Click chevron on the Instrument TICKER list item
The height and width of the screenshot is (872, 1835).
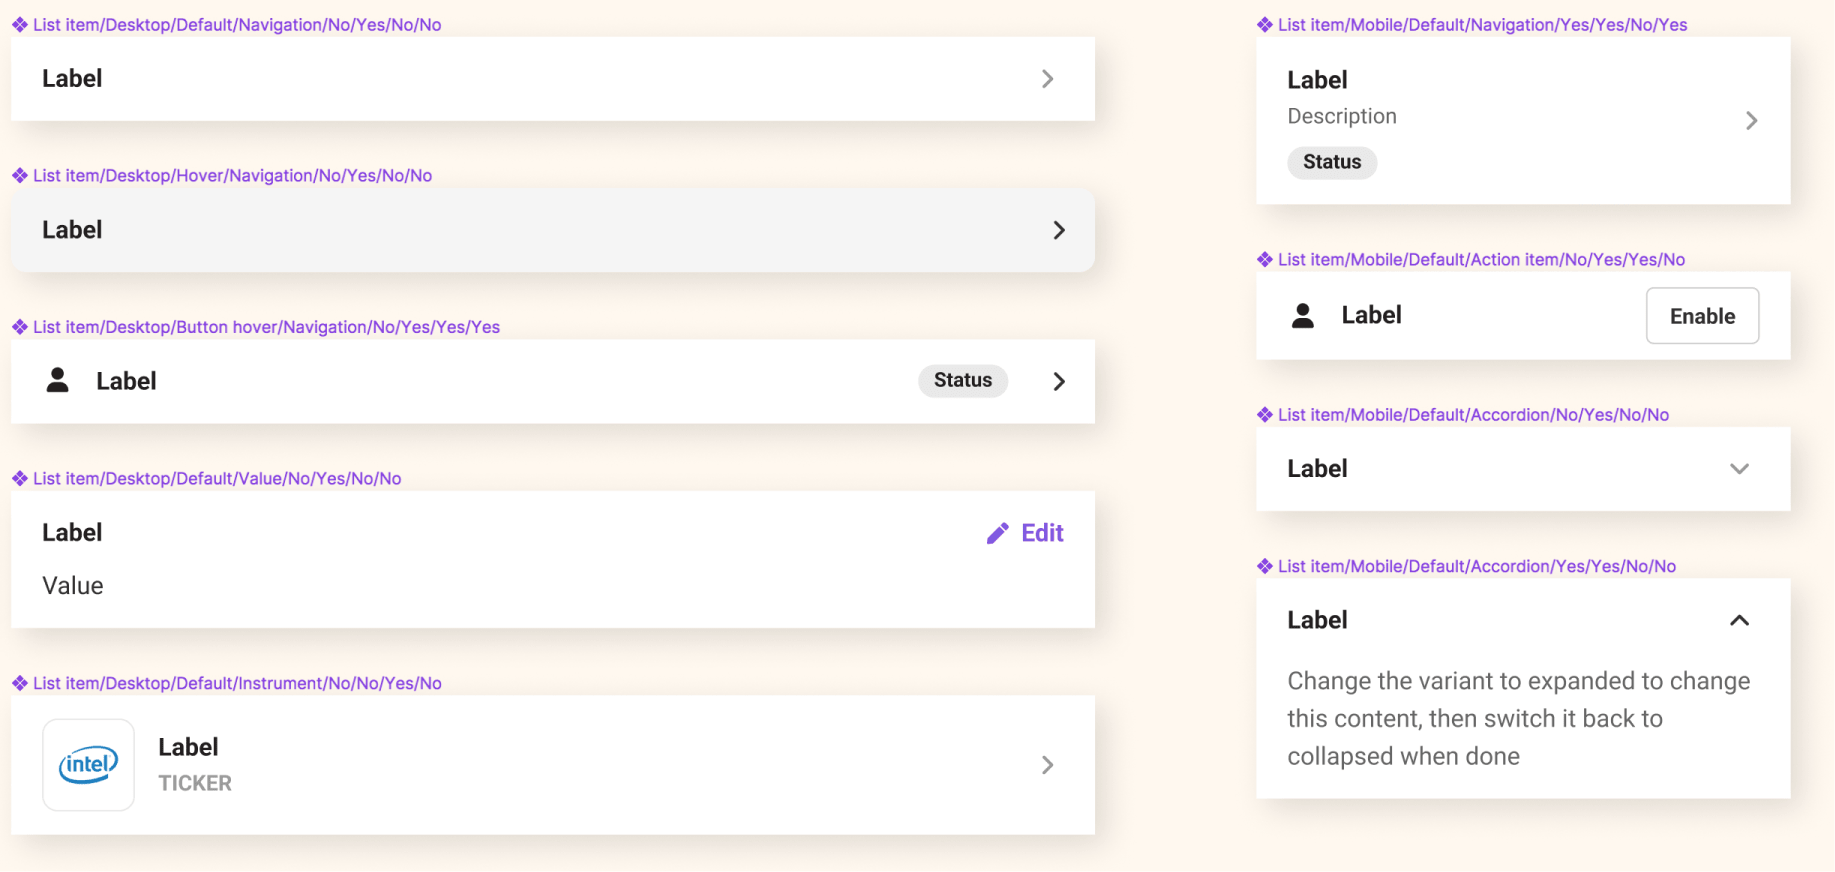(x=1047, y=765)
